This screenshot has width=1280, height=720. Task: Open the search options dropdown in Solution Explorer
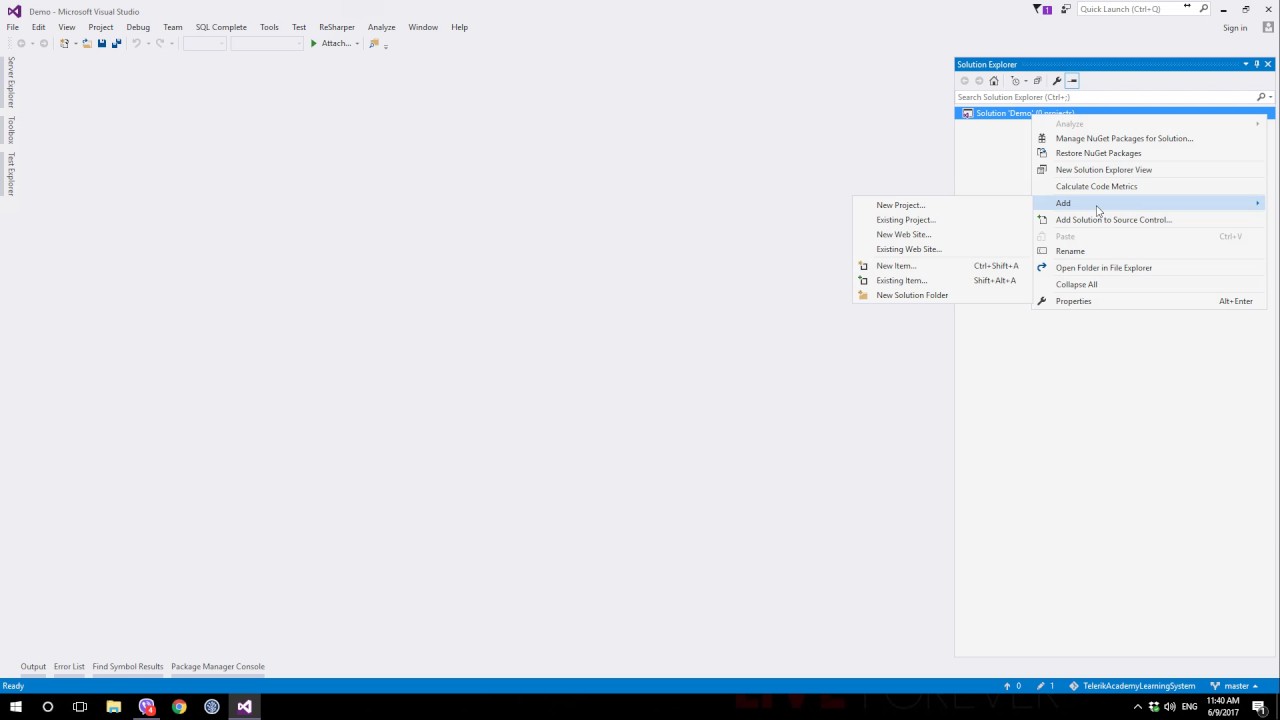point(1271,97)
